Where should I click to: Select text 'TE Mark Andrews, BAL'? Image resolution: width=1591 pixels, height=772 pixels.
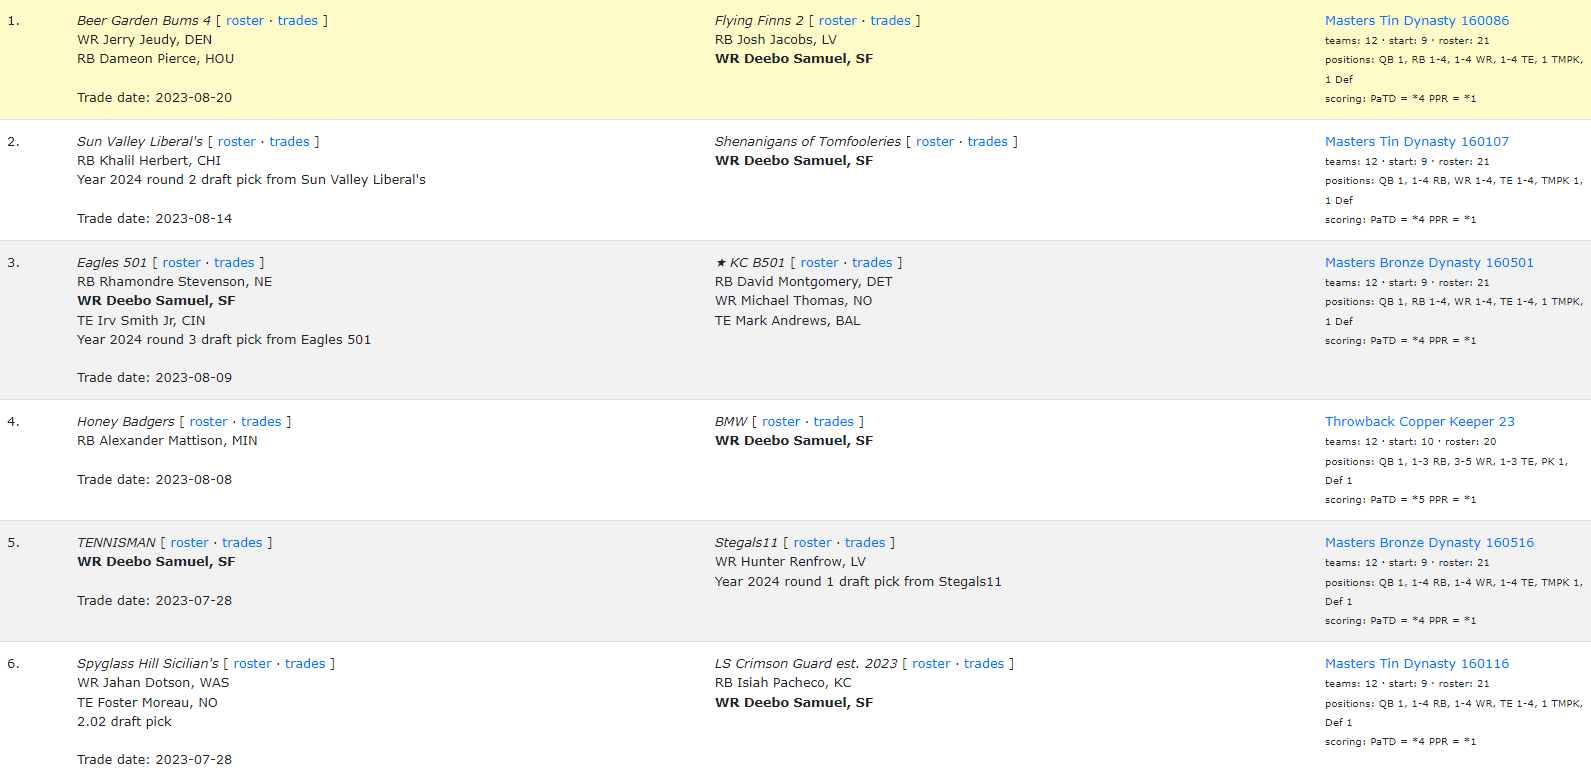pos(788,320)
